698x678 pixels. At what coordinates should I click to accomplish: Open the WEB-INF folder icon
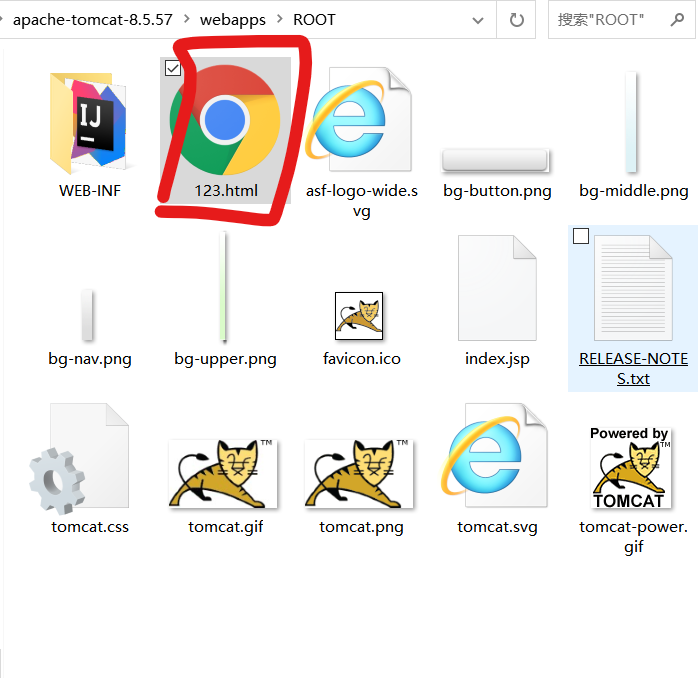tap(89, 122)
